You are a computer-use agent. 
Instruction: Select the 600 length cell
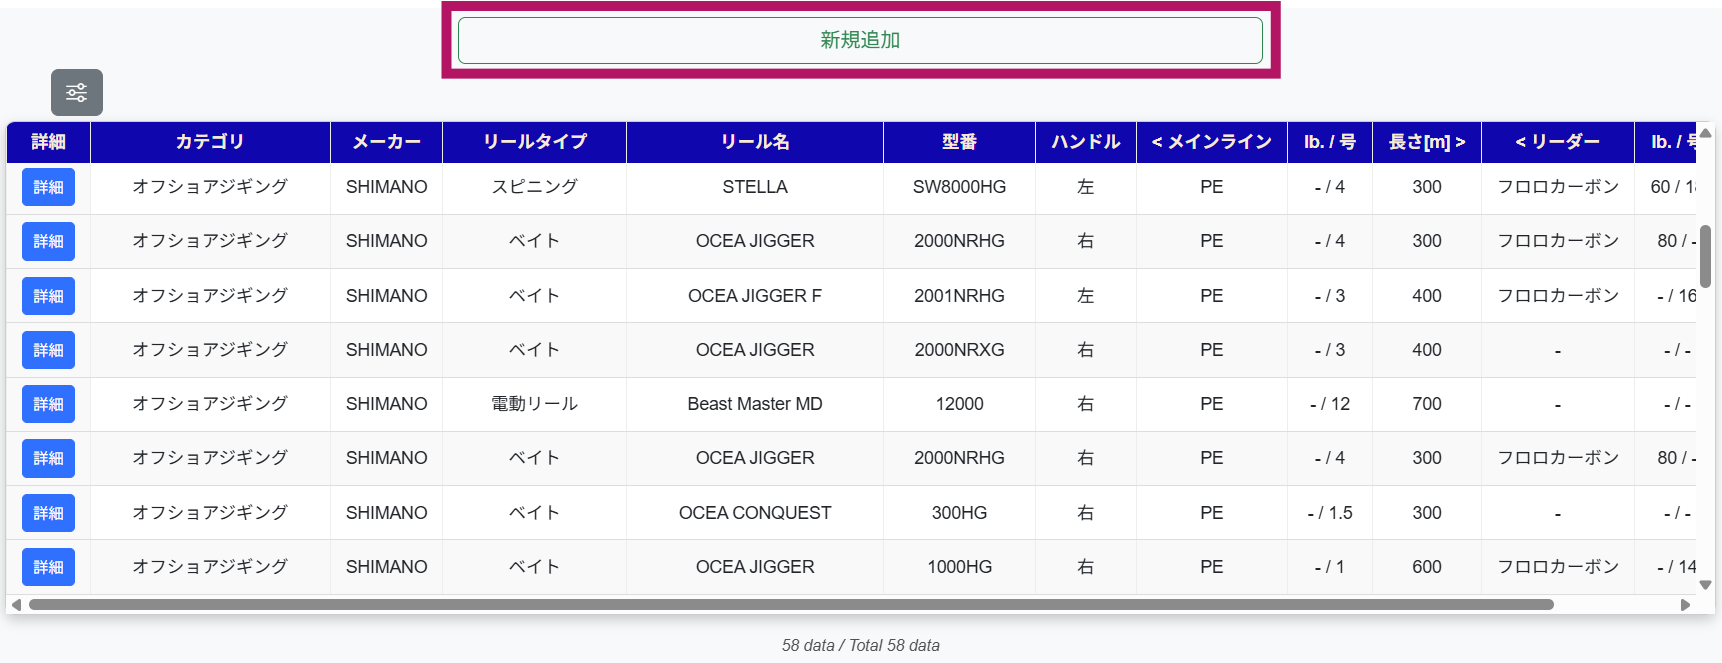pos(1427,567)
